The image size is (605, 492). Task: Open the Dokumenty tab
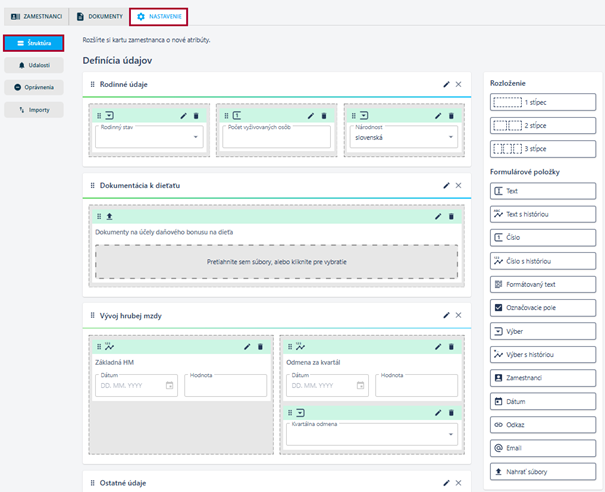click(100, 17)
